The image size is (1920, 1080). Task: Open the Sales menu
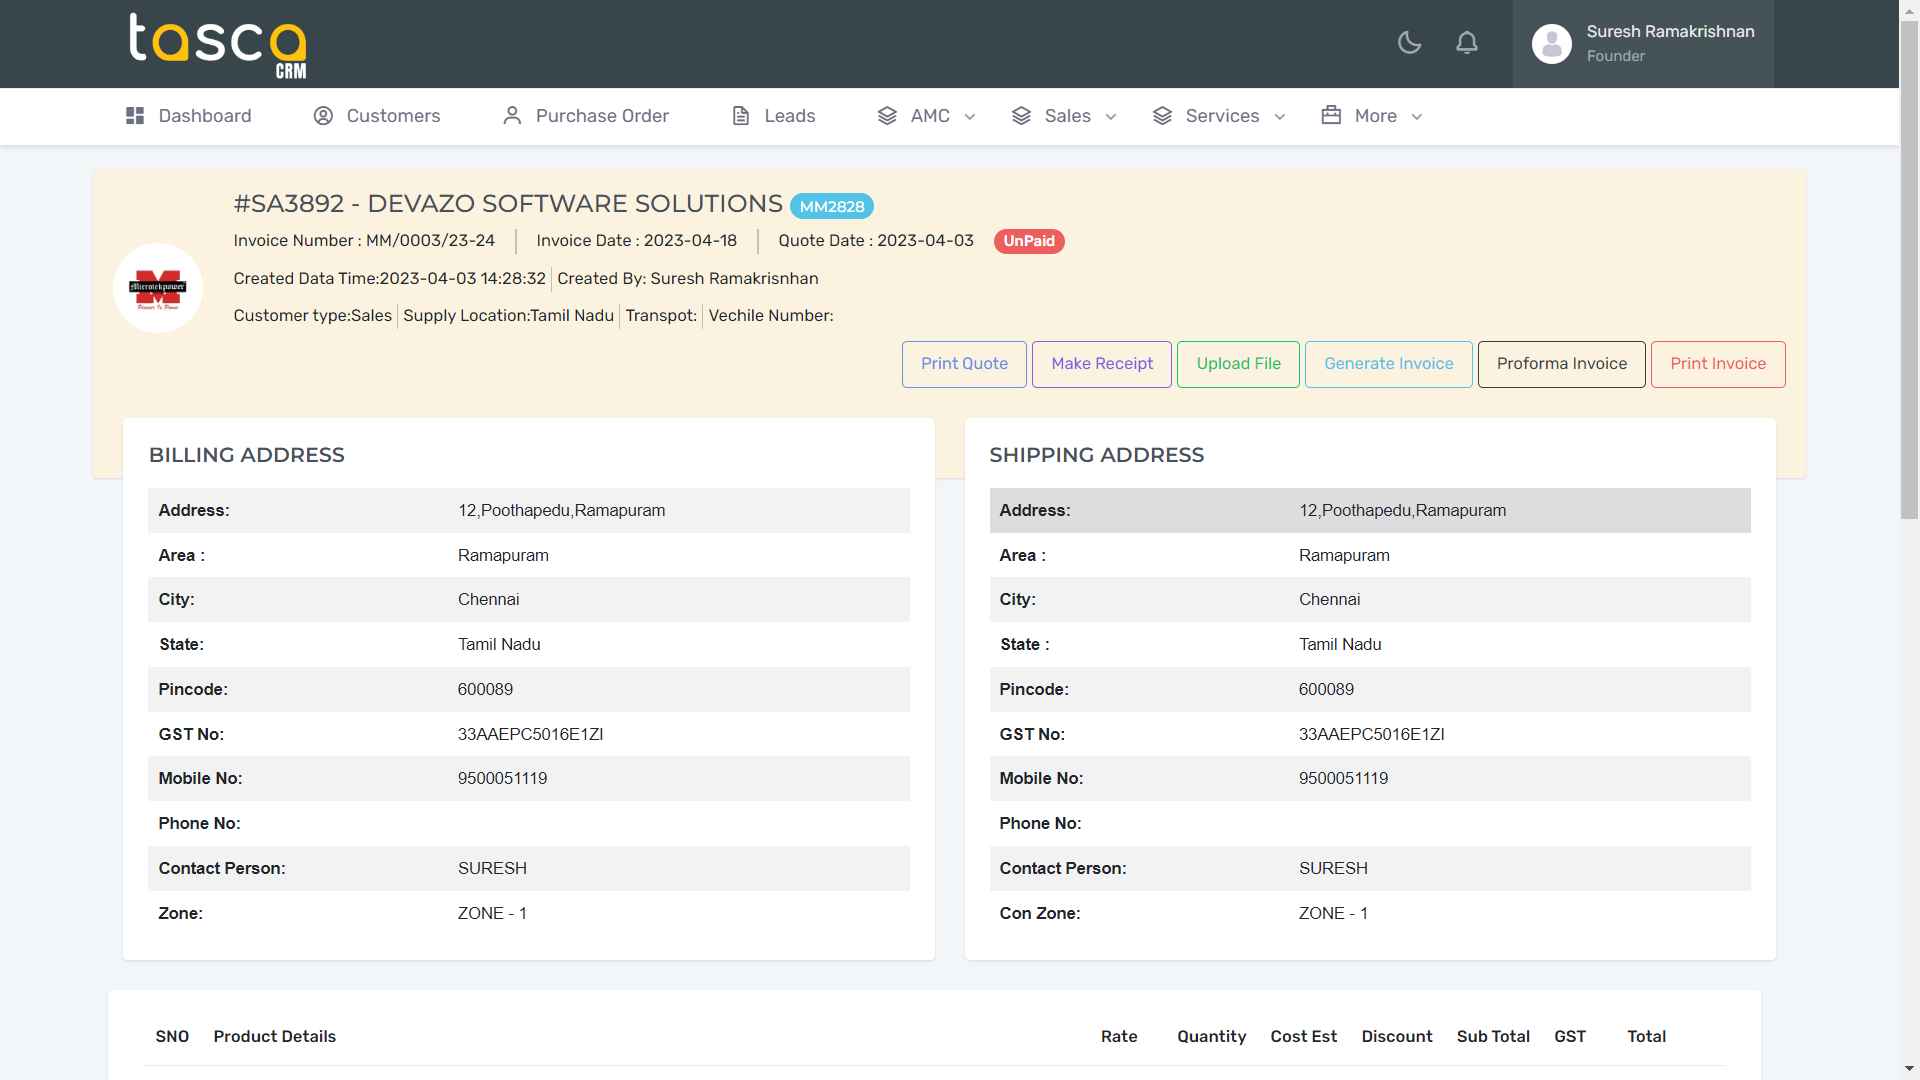tap(1064, 116)
